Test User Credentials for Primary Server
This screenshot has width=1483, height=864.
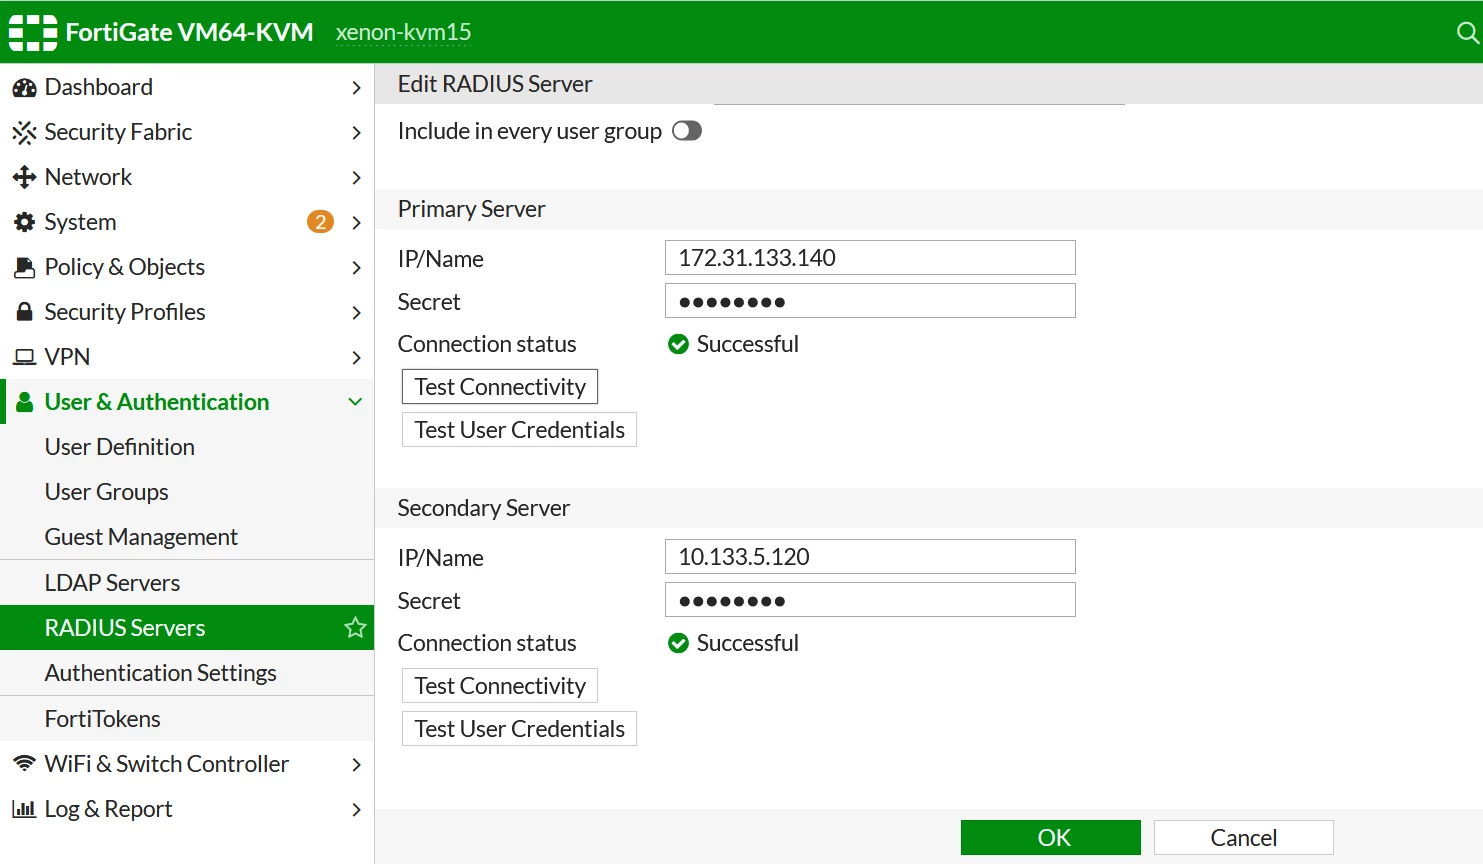(519, 430)
